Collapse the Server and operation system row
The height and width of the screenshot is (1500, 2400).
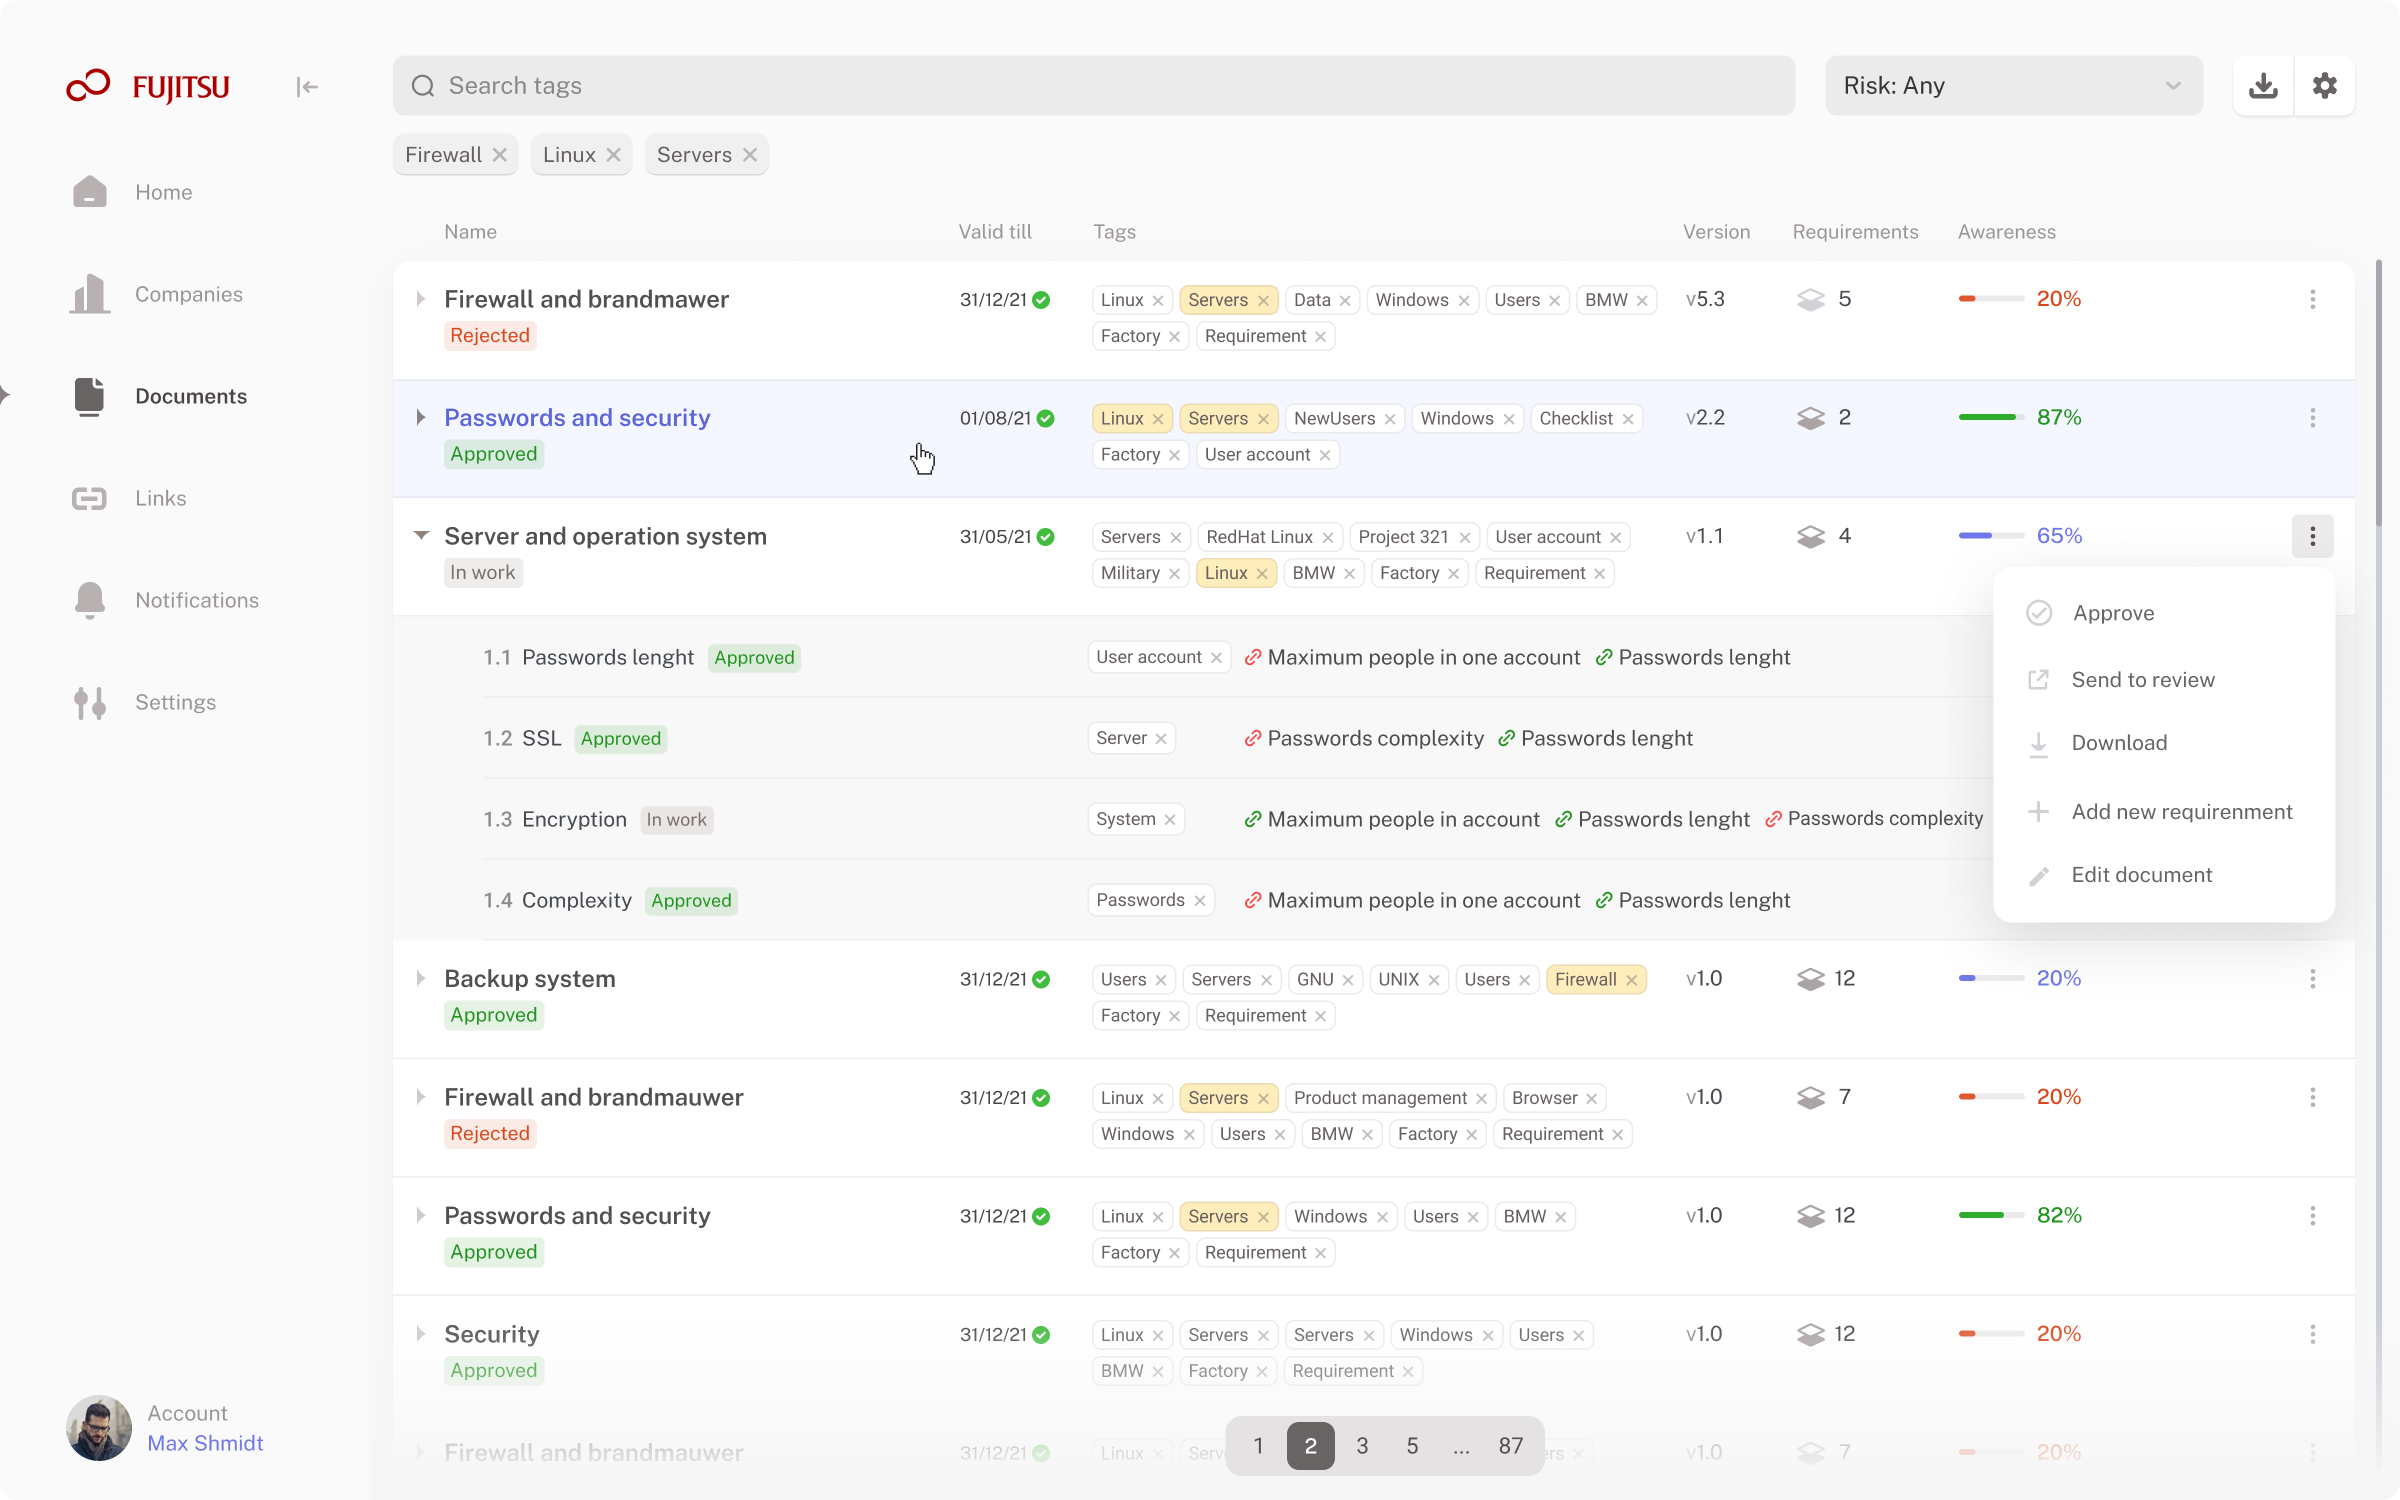click(421, 536)
